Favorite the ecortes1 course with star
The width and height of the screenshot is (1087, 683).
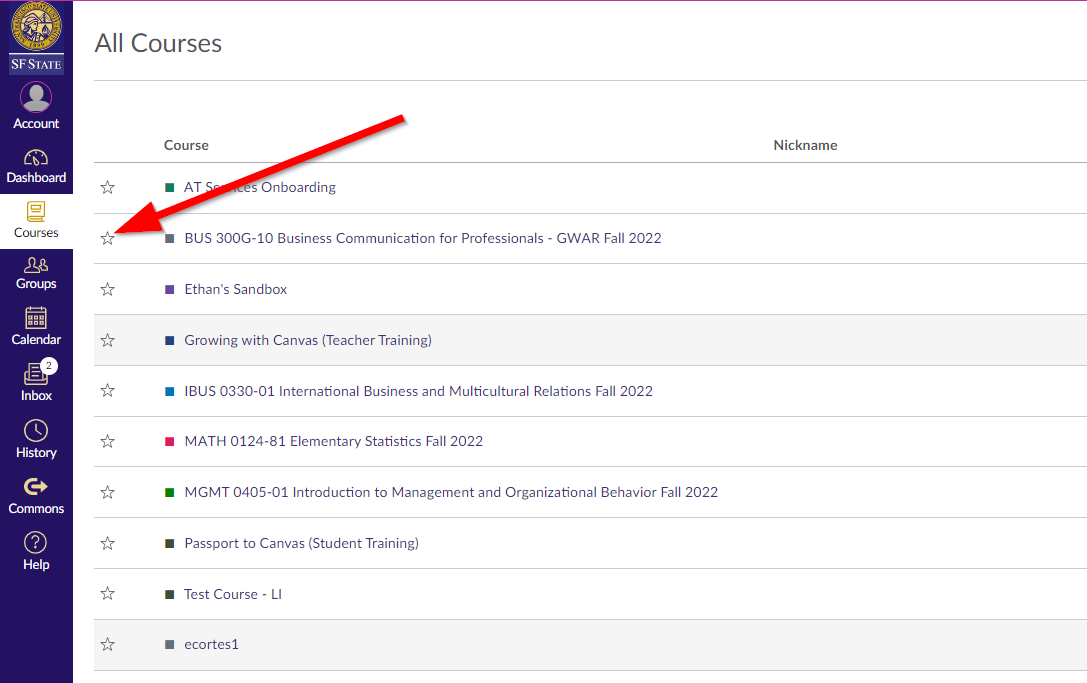point(108,645)
